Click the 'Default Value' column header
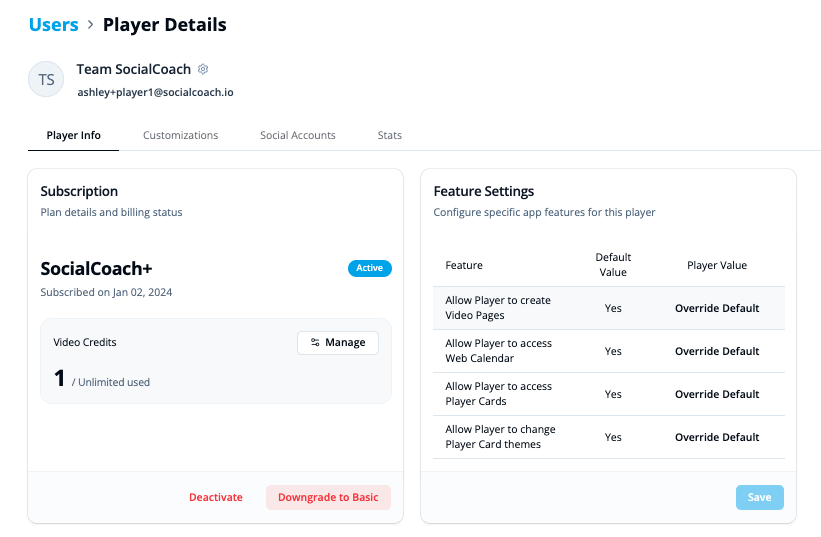 (613, 265)
